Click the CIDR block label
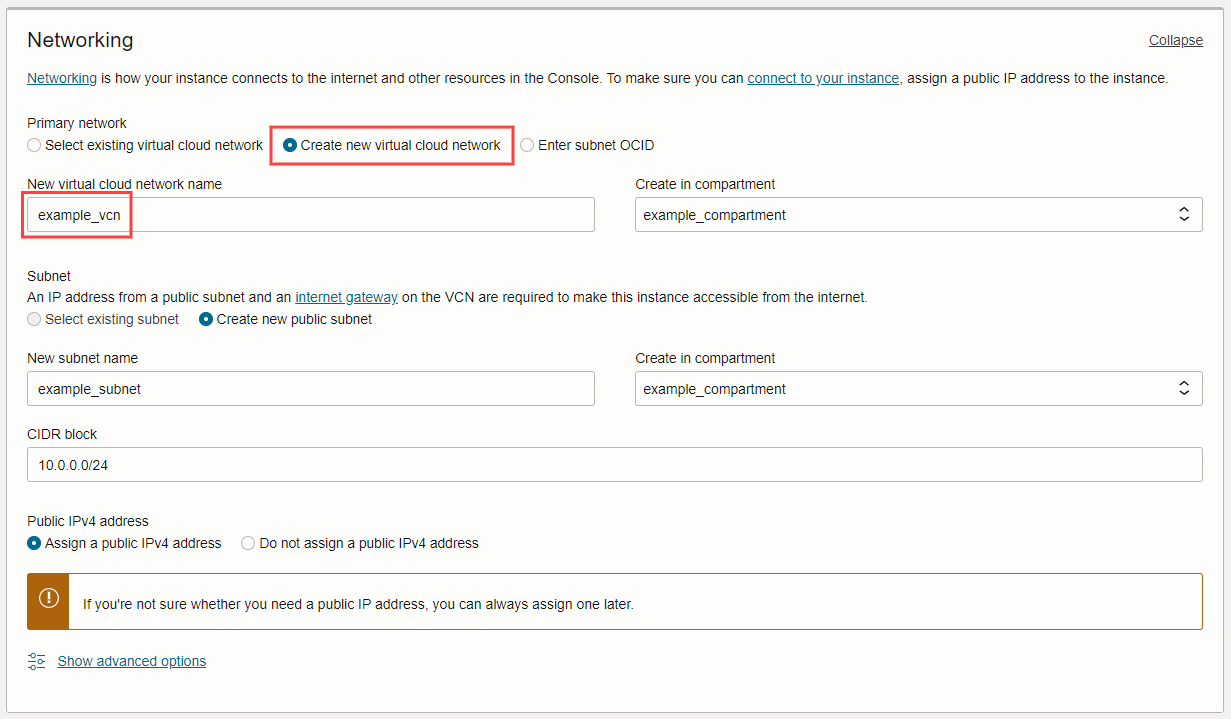This screenshot has height=719, width=1231. [62, 434]
